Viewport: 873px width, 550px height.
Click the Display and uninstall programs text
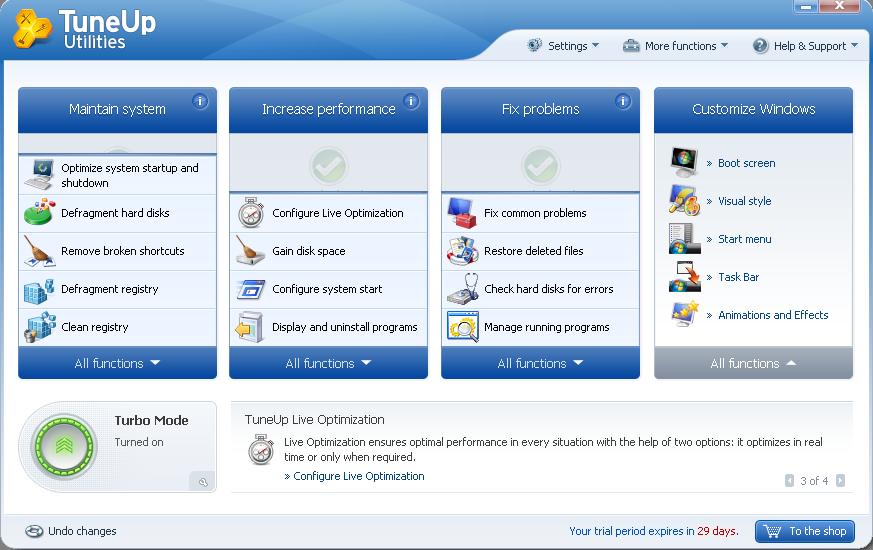(x=345, y=327)
